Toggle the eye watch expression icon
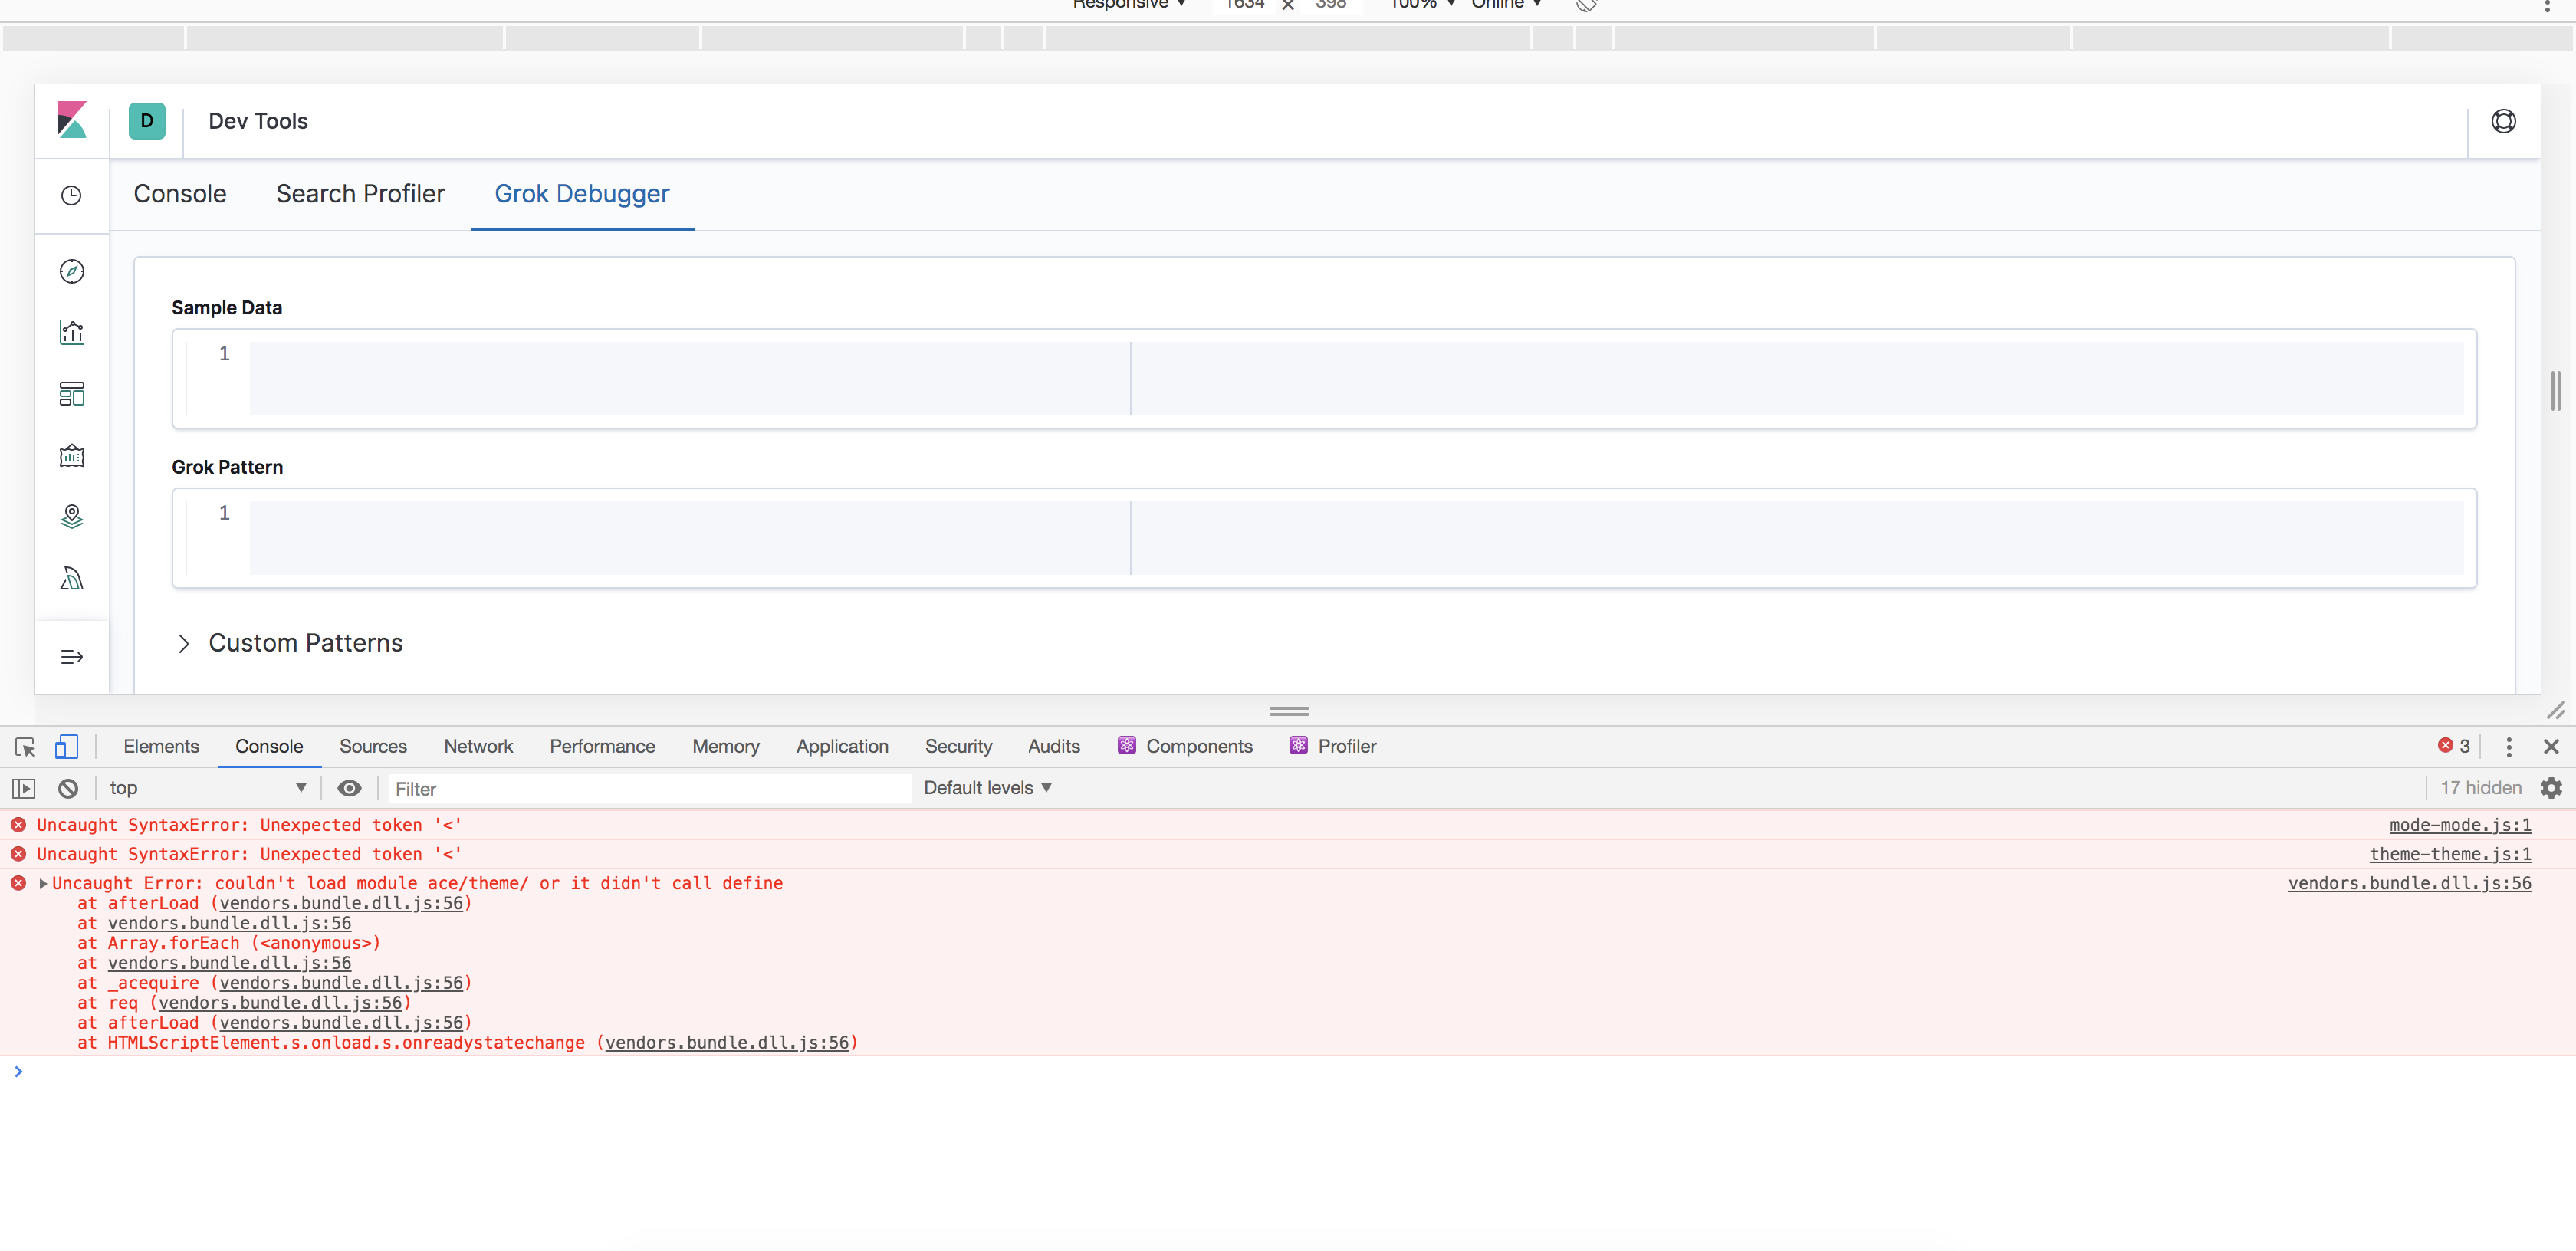Viewport: 2576px width, 1251px height. tap(349, 788)
